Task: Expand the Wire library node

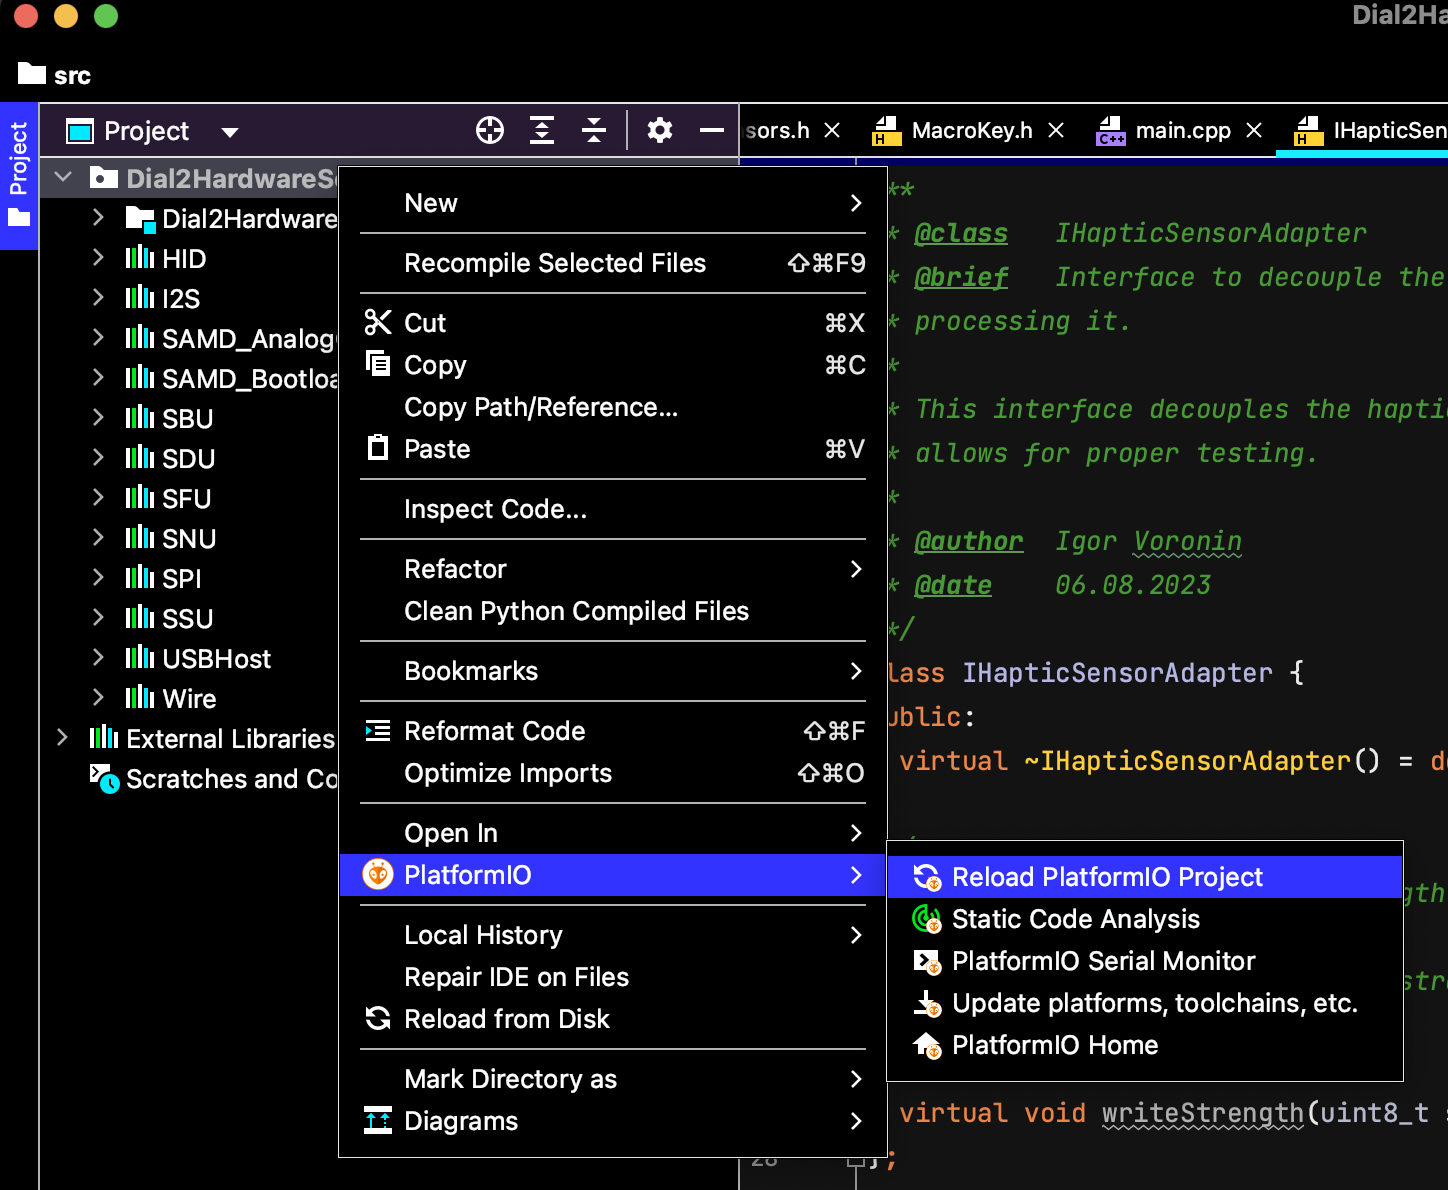Action: 98,698
